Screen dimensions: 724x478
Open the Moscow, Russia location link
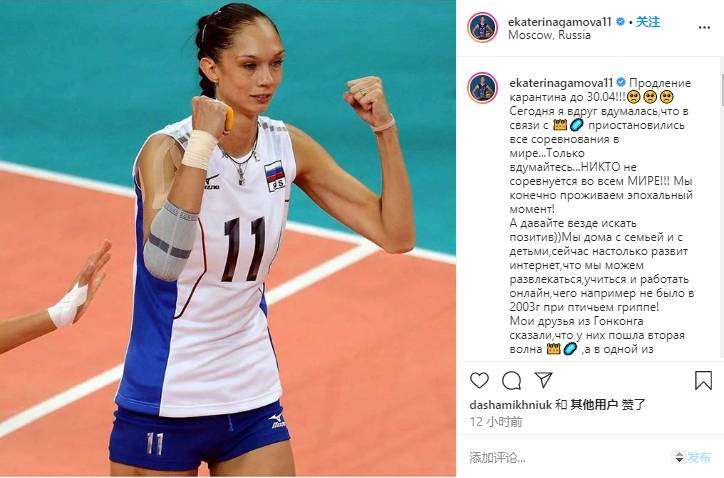[549, 35]
